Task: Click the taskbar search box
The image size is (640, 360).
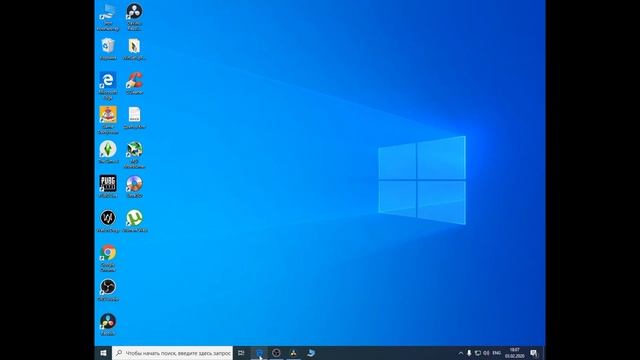Action: 172,353
